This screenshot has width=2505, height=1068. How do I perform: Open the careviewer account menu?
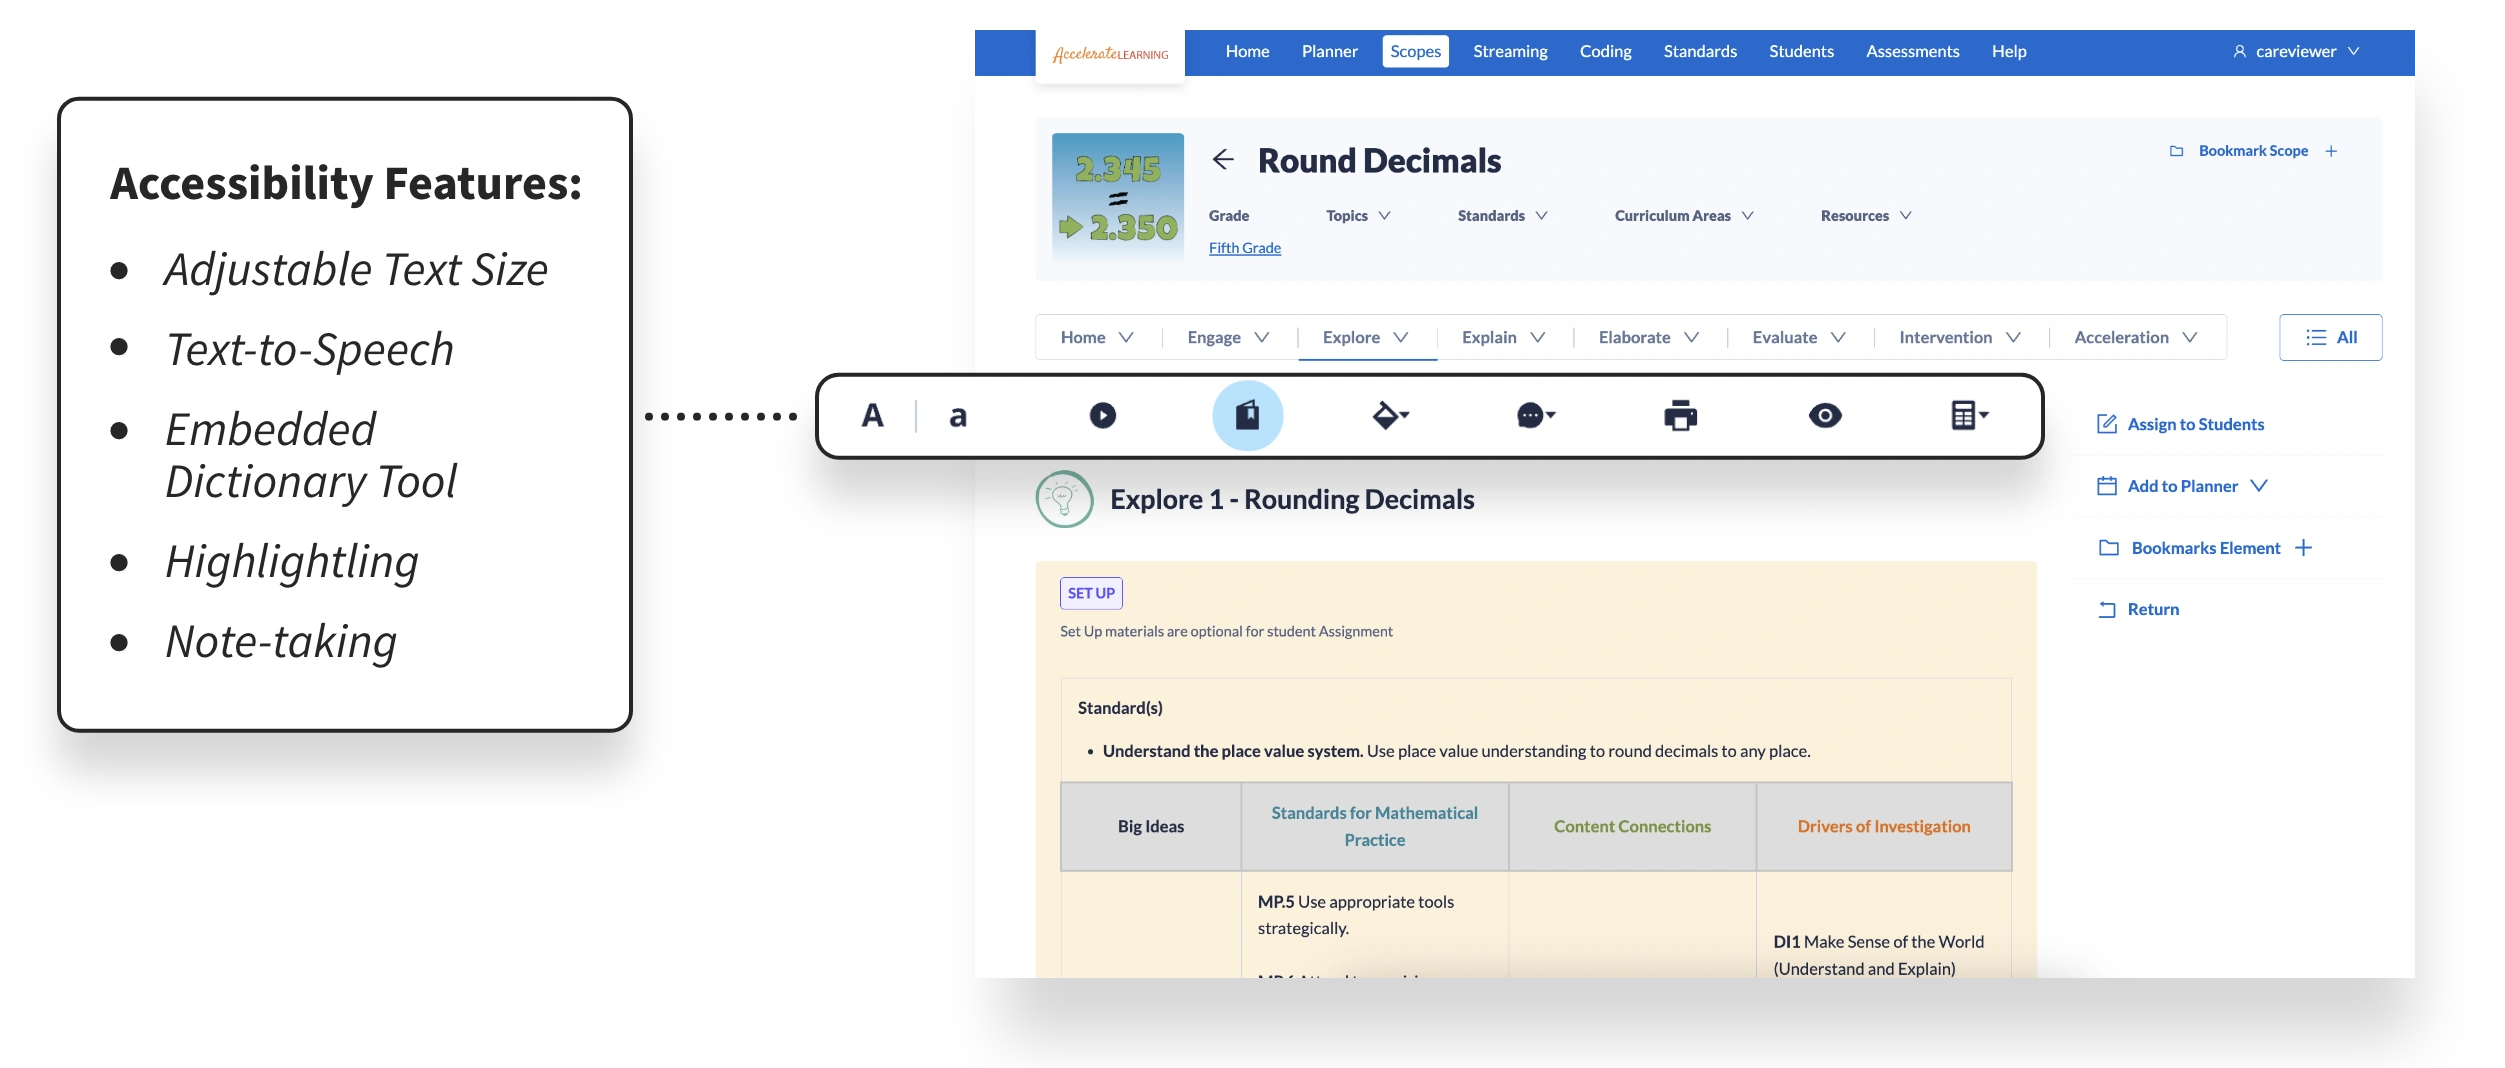tap(2296, 51)
